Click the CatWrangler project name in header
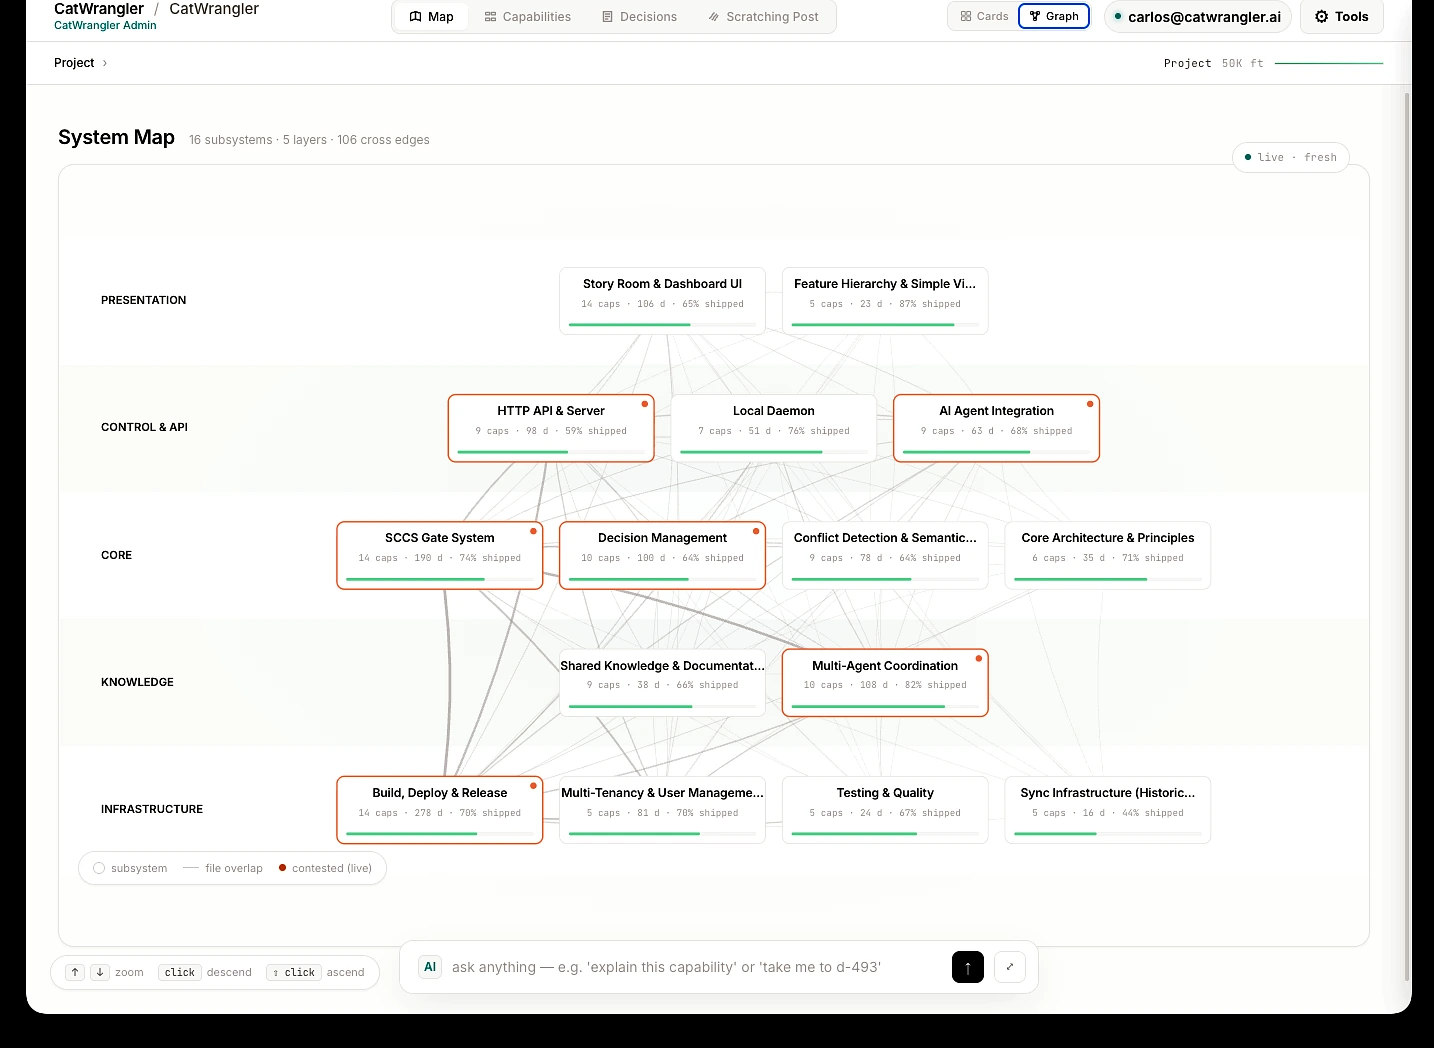The width and height of the screenshot is (1434, 1048). point(214,9)
